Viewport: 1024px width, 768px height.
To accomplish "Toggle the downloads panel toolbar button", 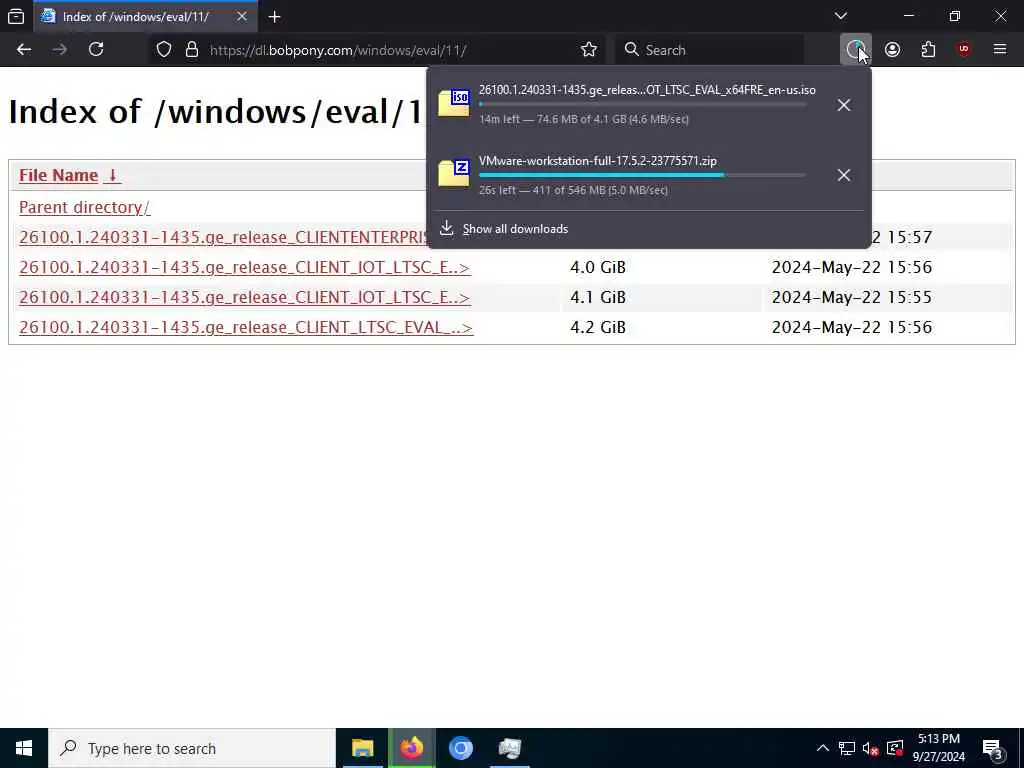I will tap(856, 50).
